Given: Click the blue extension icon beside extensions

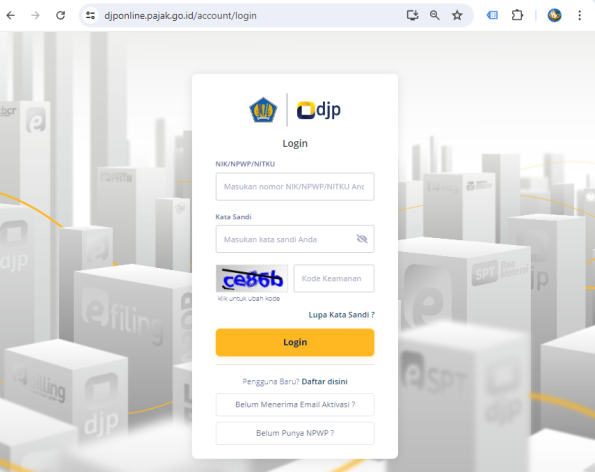Looking at the screenshot, I should (x=493, y=16).
